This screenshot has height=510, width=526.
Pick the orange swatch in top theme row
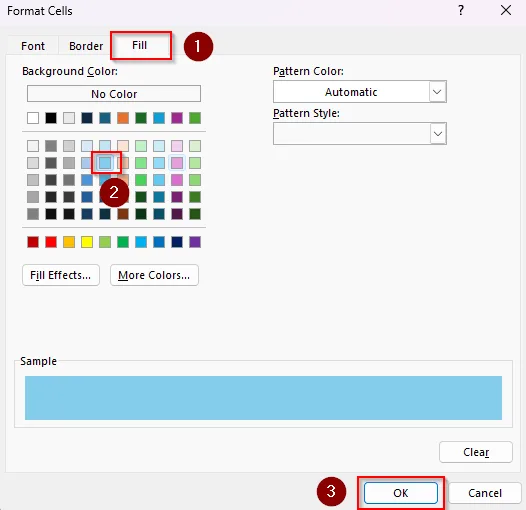(x=123, y=118)
